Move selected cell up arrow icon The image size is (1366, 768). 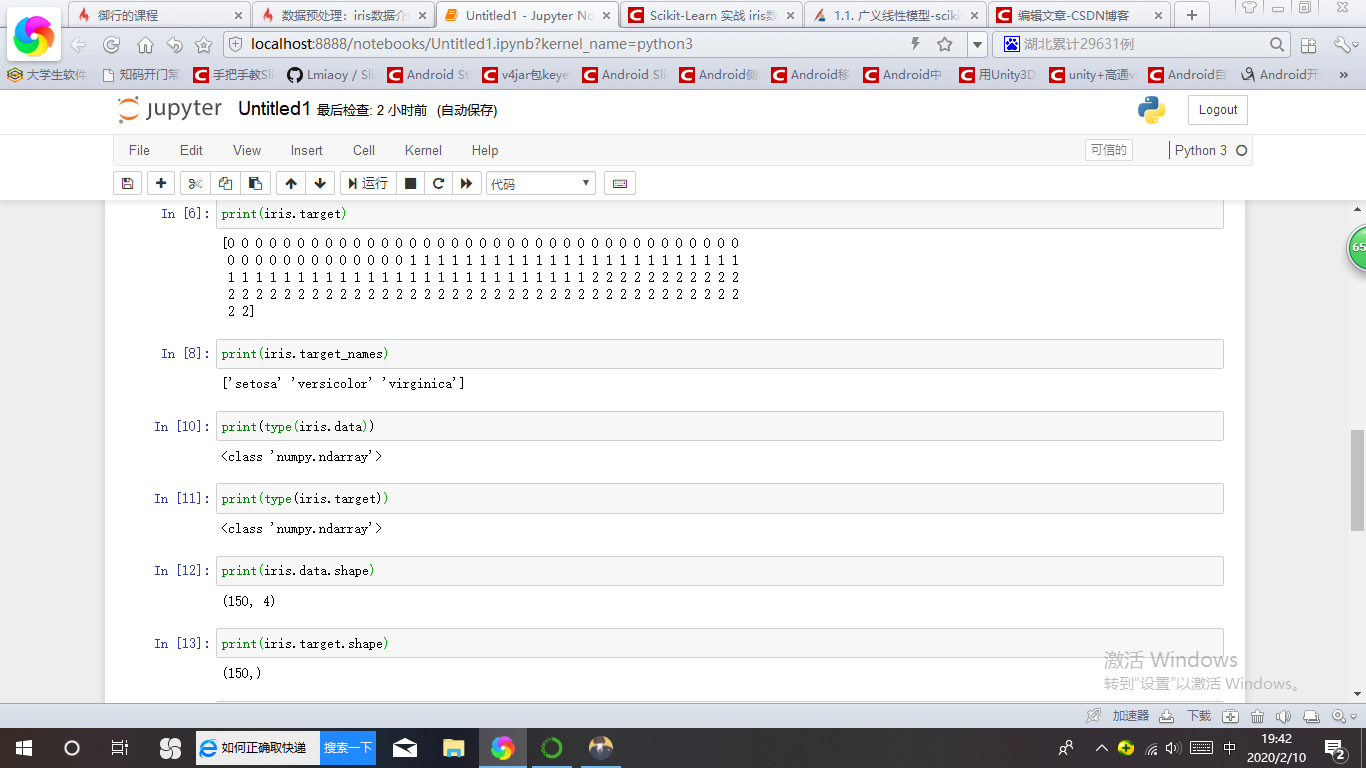click(290, 183)
